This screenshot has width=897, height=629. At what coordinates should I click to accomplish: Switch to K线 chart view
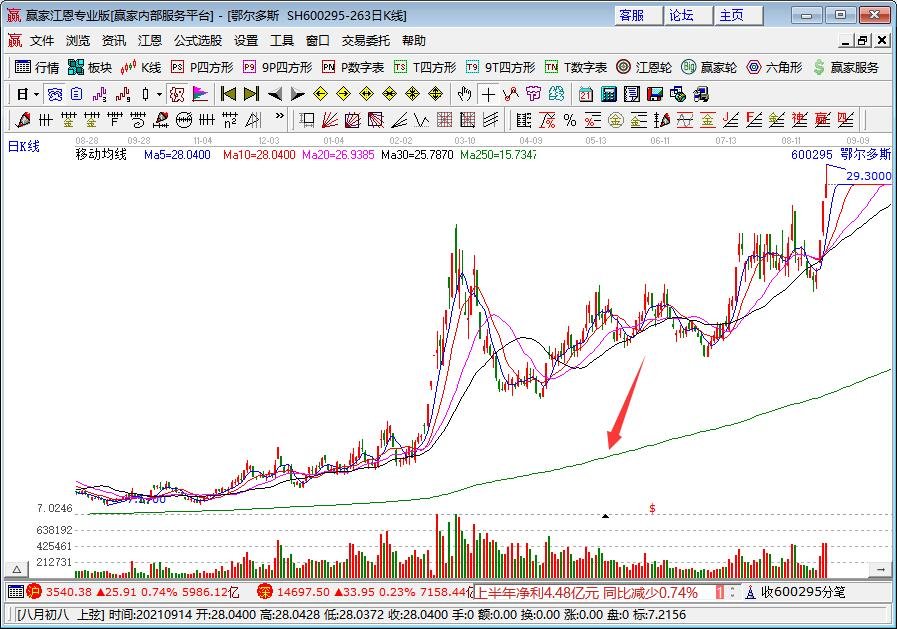141,67
